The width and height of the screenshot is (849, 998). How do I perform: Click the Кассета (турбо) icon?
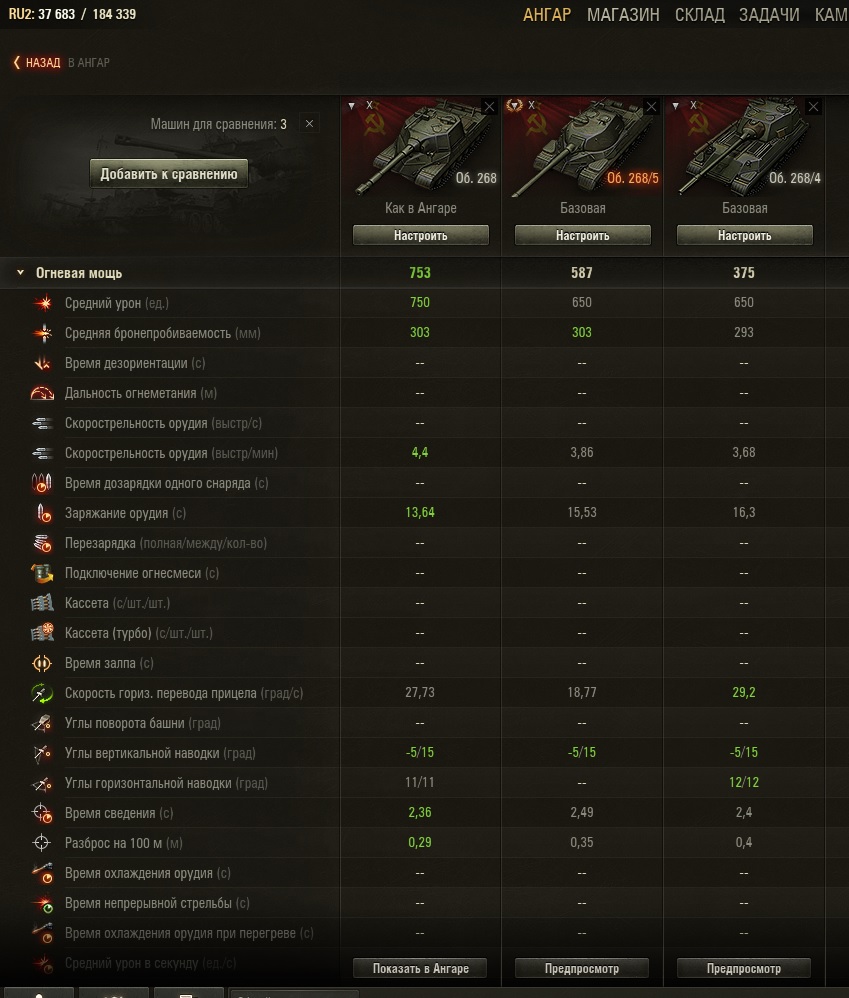coord(43,633)
